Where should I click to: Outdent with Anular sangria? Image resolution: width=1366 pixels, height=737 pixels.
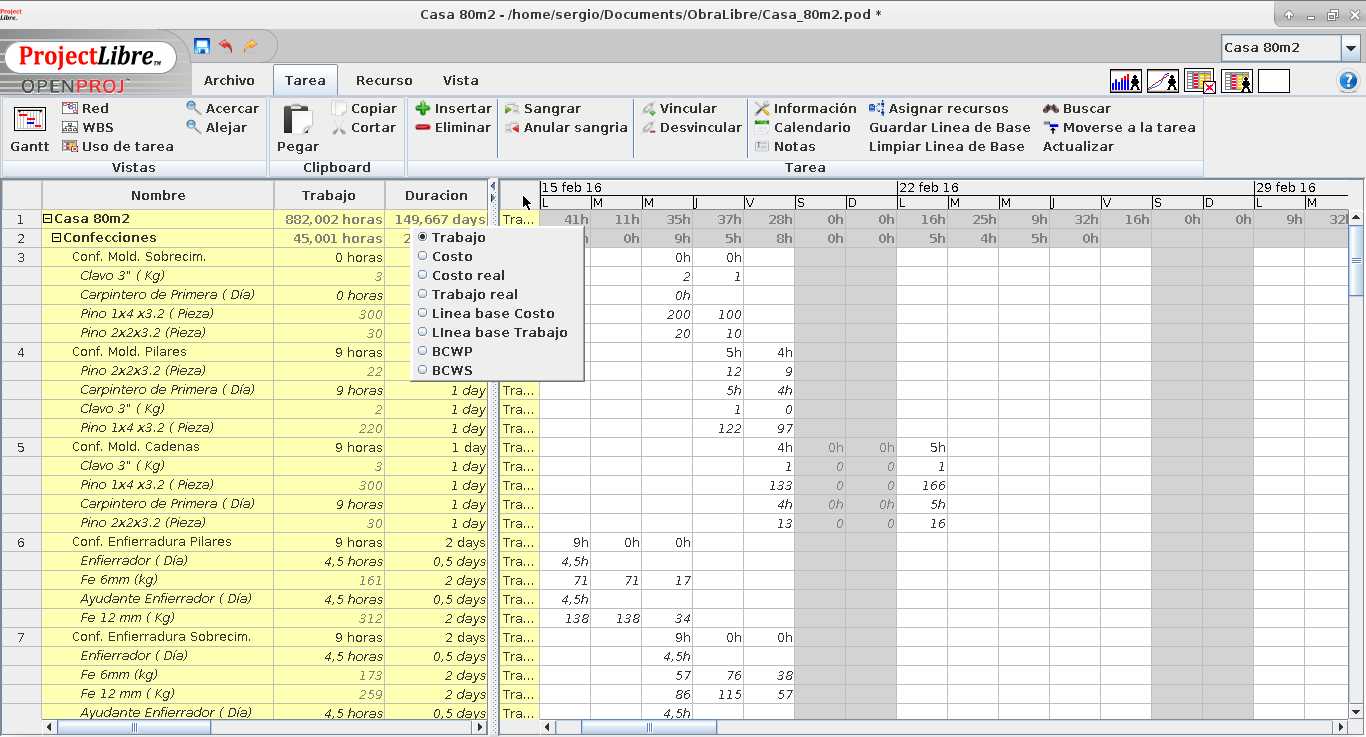point(566,127)
